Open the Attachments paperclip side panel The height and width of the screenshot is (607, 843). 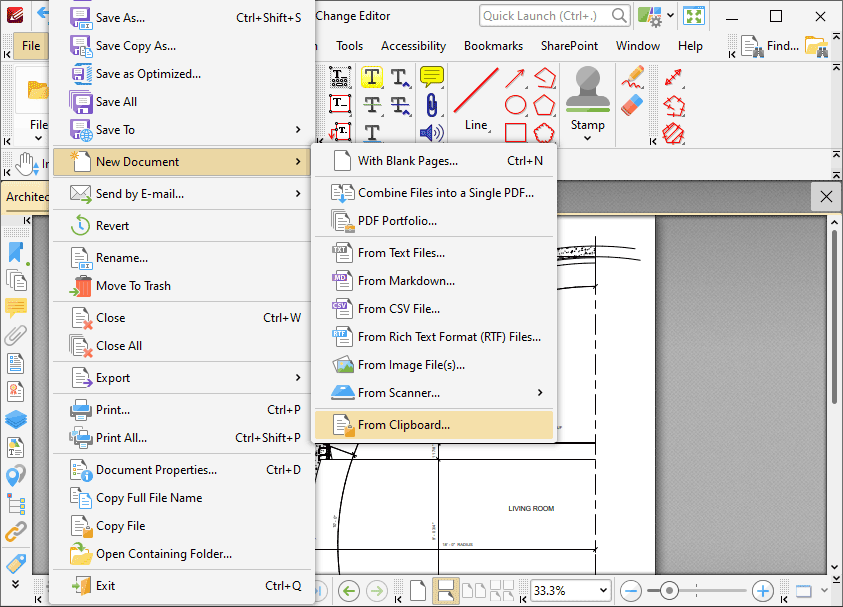(x=16, y=335)
